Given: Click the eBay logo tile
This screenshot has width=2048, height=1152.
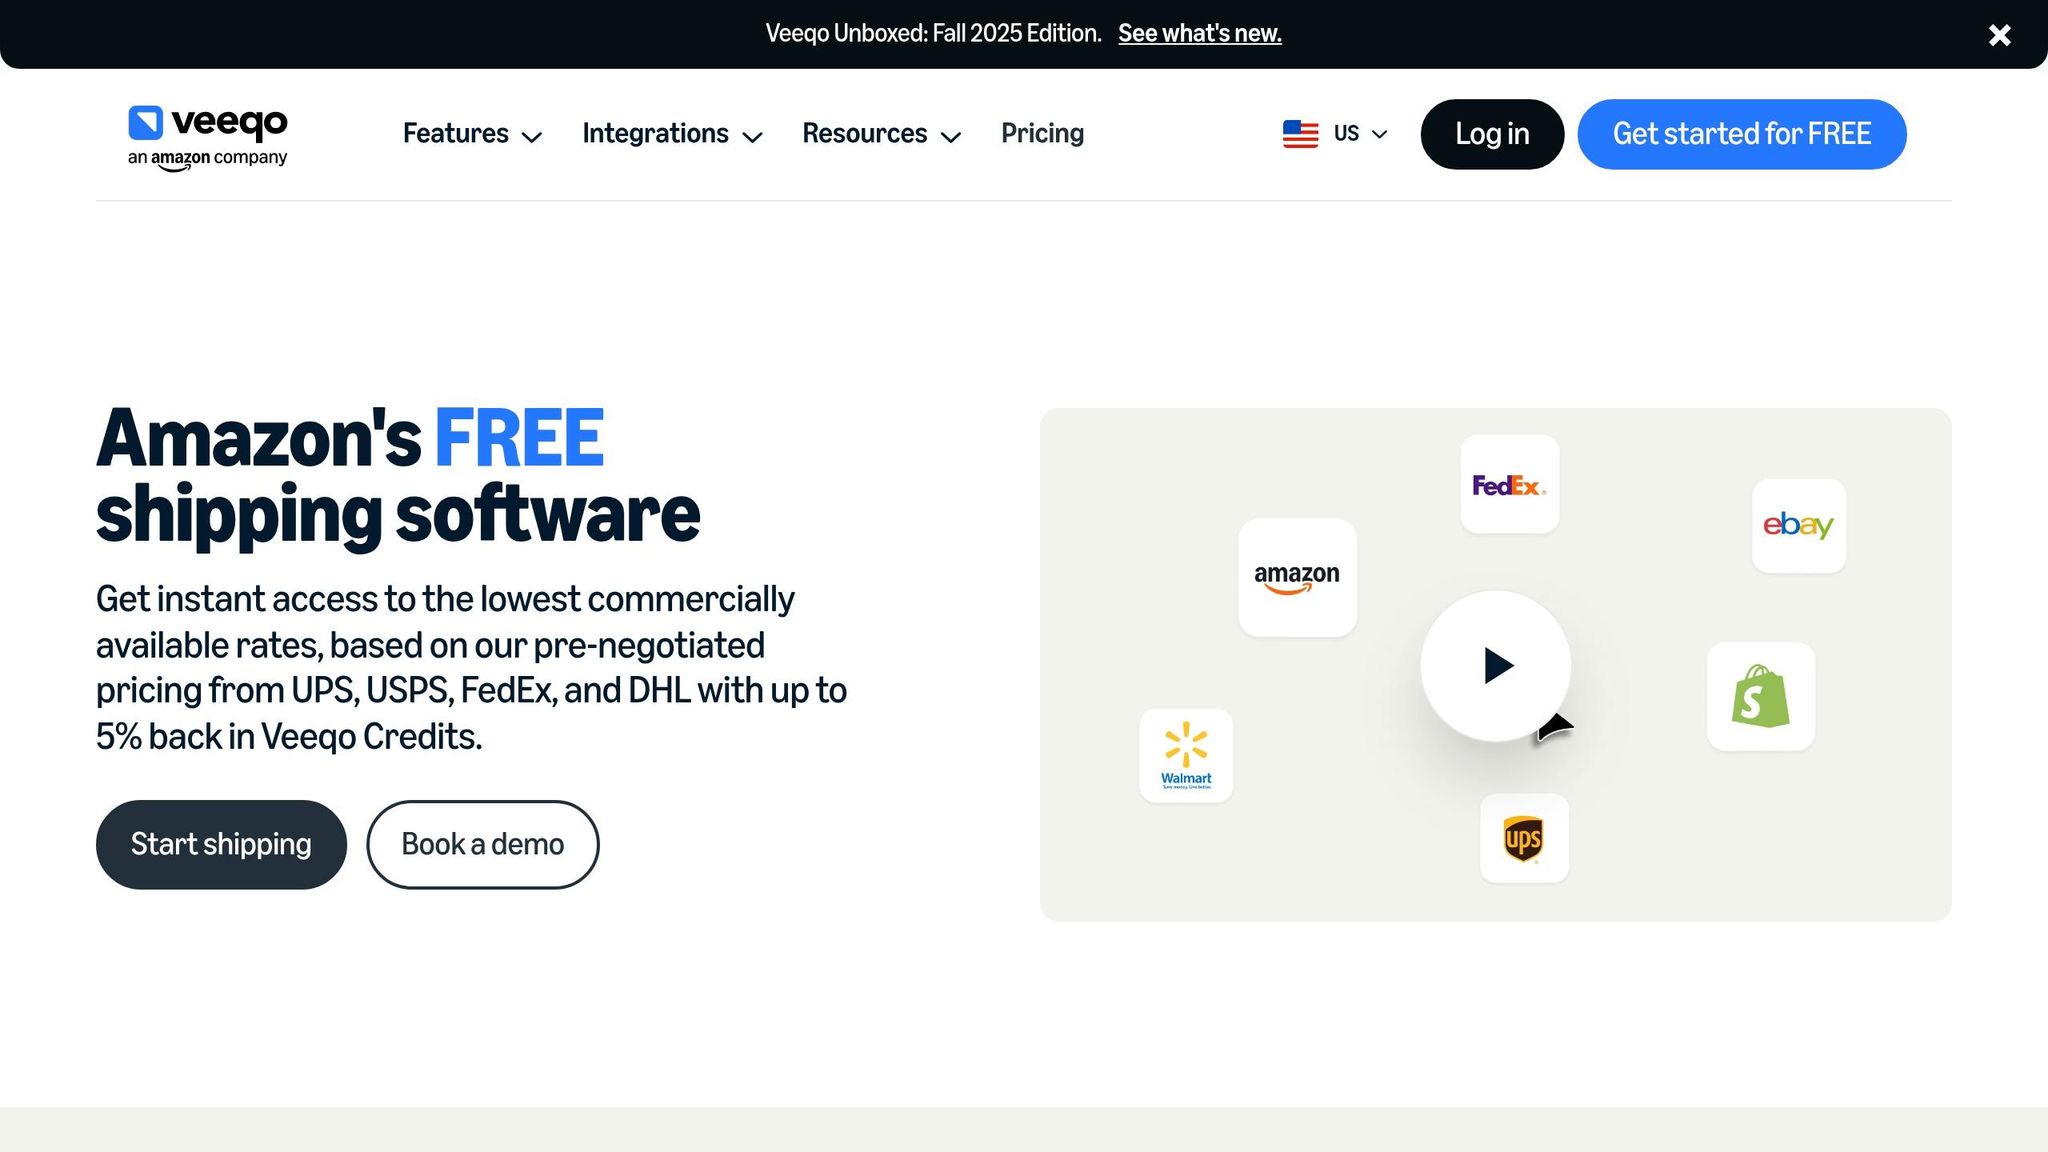Looking at the screenshot, I should [1798, 526].
